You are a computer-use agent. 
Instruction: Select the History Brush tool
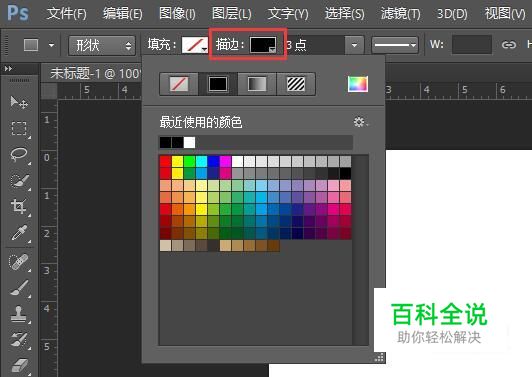pyautogui.click(x=19, y=340)
